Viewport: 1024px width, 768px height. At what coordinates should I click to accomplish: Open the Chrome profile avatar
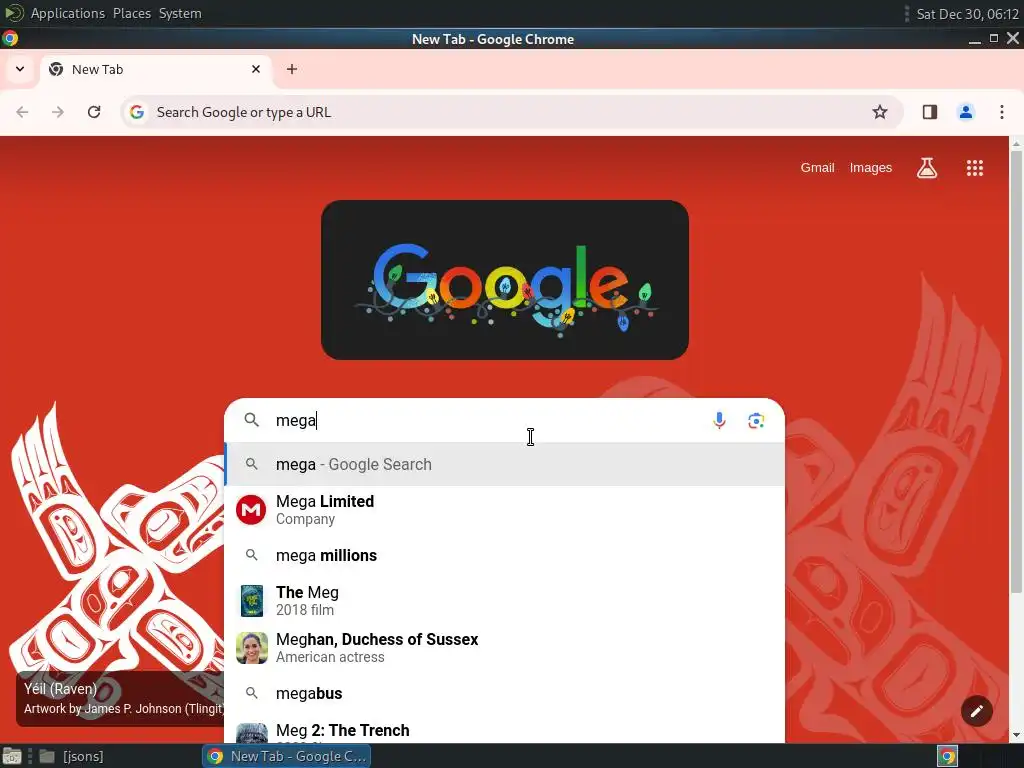966,112
